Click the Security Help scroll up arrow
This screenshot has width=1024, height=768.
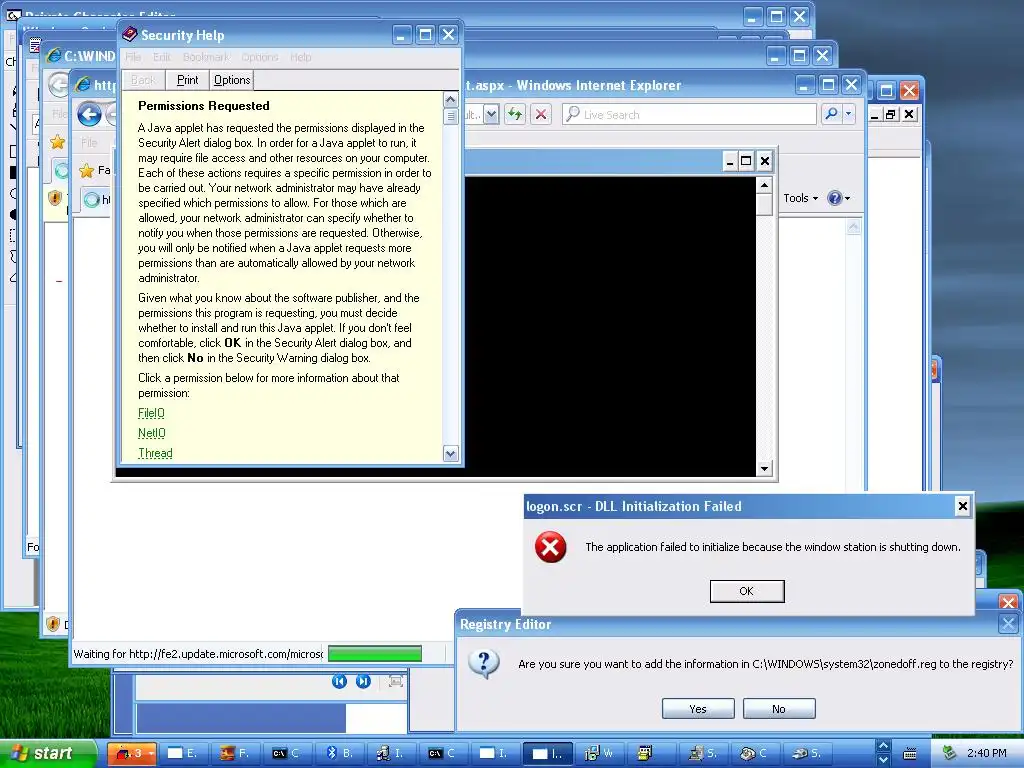click(x=451, y=100)
